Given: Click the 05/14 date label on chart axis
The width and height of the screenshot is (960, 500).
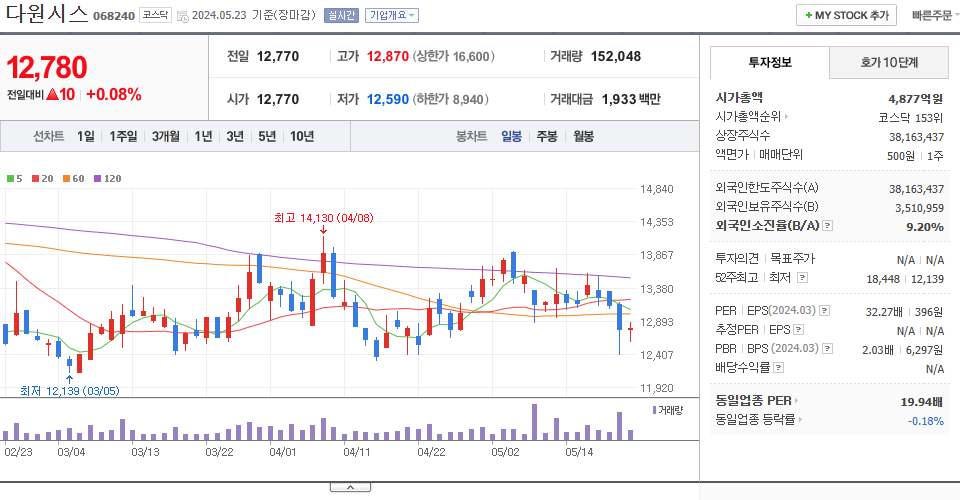Looking at the screenshot, I should (x=579, y=452).
